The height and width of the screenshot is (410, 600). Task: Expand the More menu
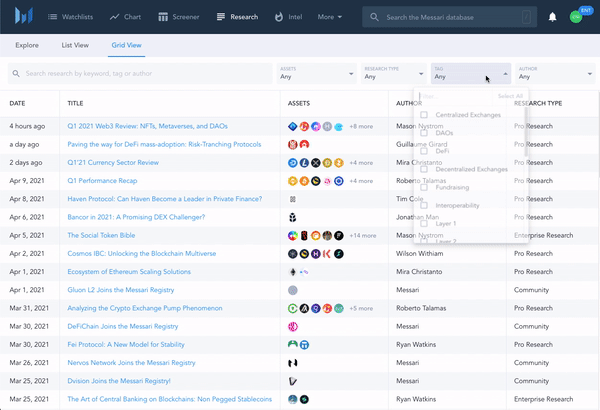pyautogui.click(x=329, y=17)
